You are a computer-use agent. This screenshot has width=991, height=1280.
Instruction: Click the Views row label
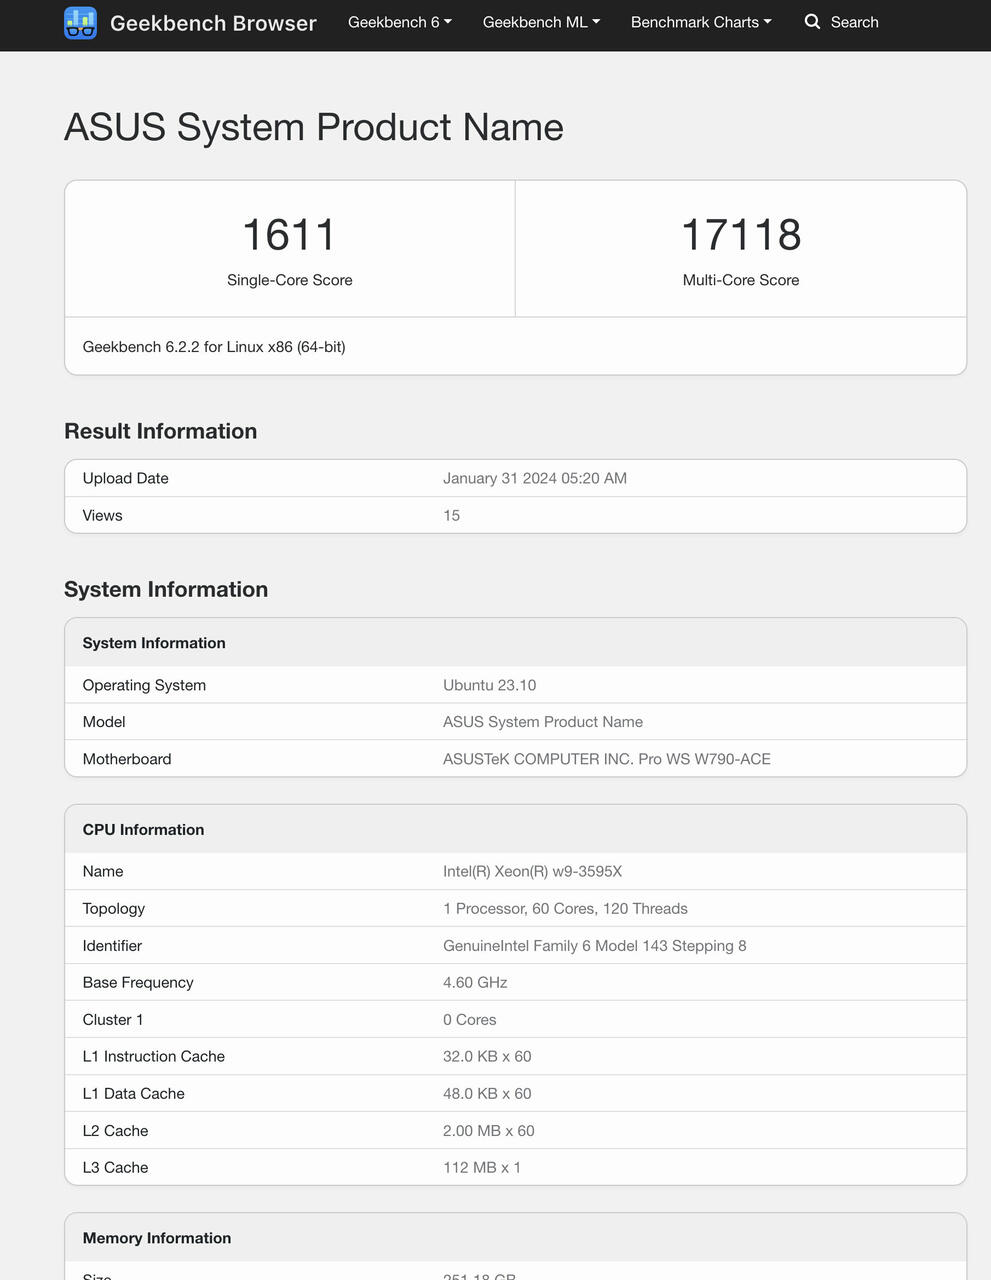(x=103, y=515)
